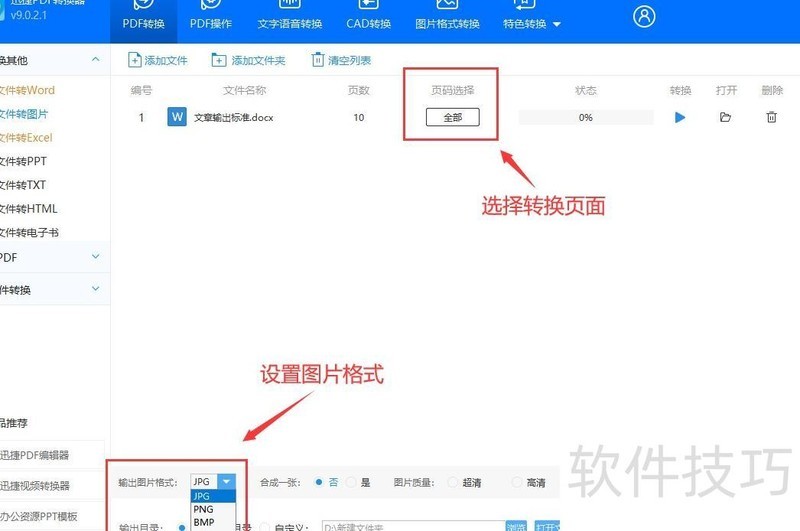800x531 pixels.
Task: Click the Word file icon in row 1
Action: [177, 117]
